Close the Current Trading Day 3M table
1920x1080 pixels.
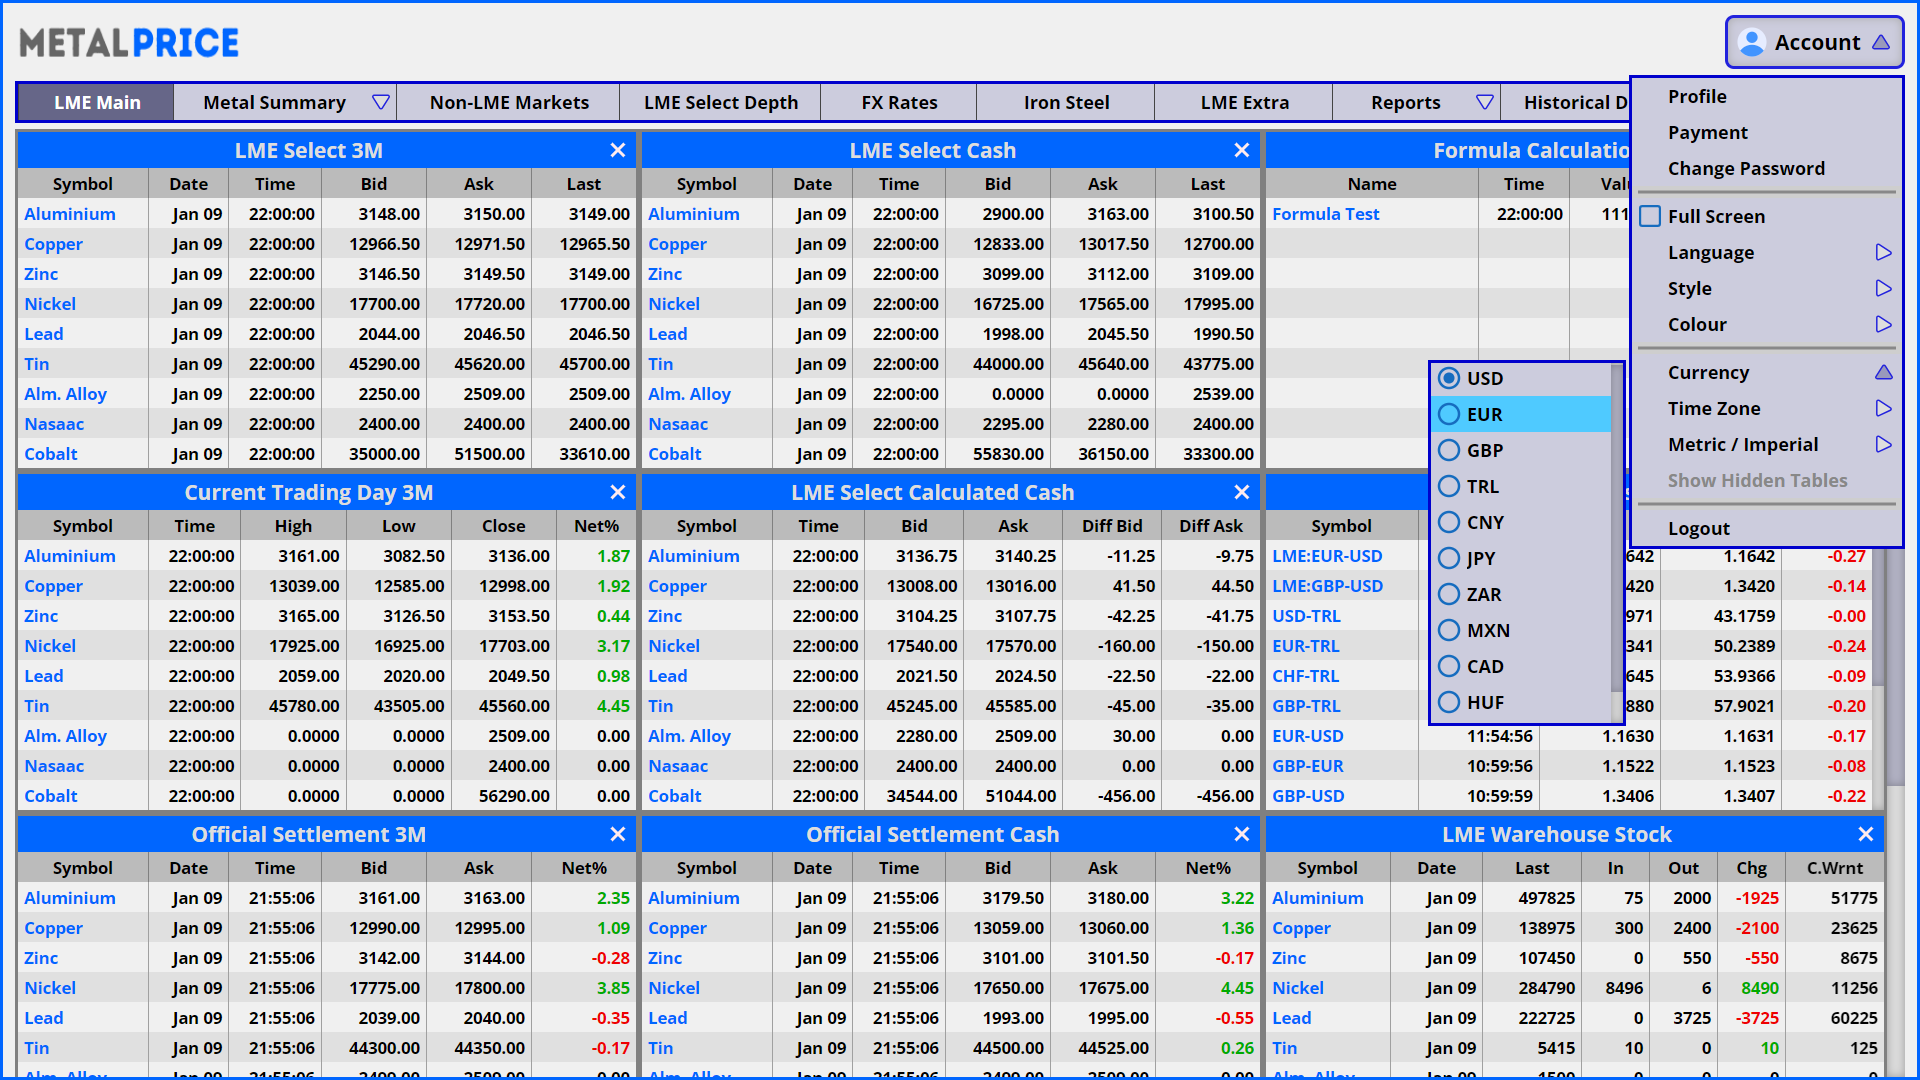[x=618, y=492]
